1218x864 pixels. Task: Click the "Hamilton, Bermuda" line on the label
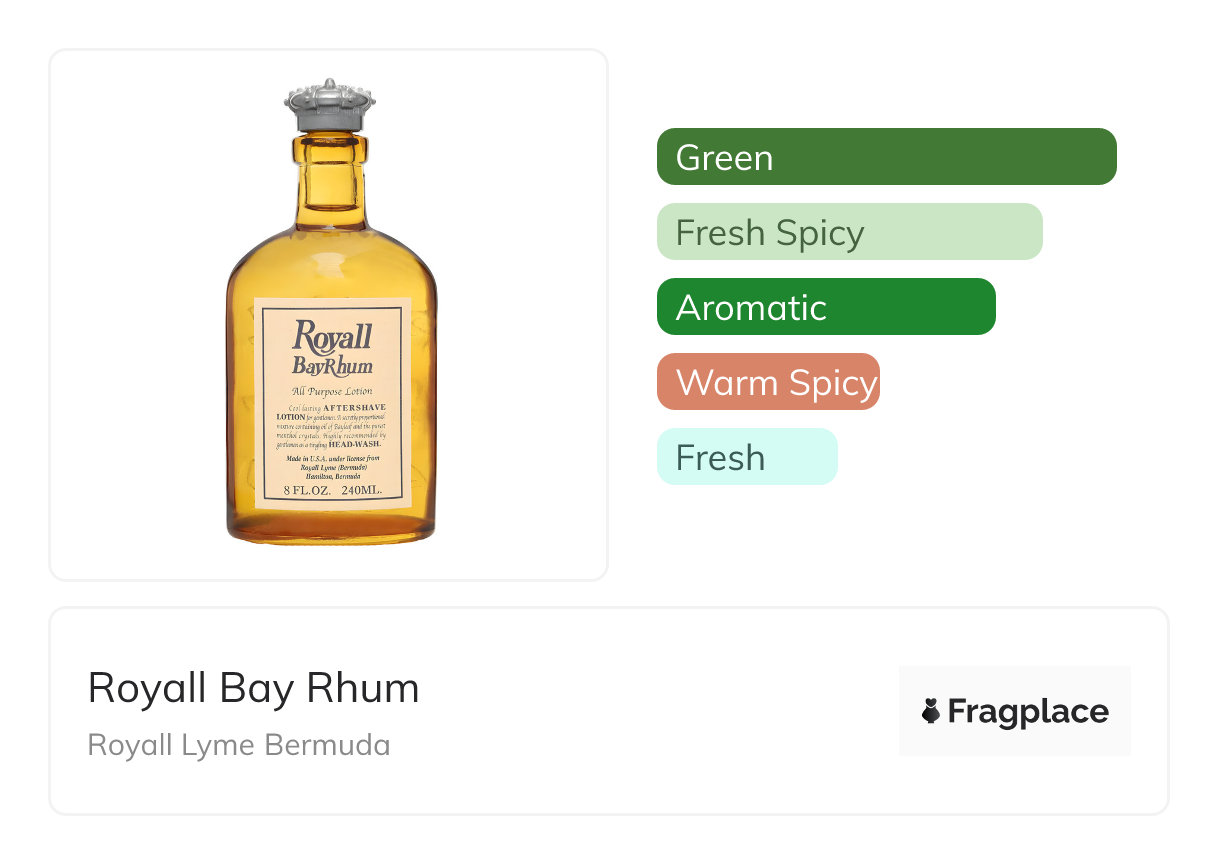332,476
